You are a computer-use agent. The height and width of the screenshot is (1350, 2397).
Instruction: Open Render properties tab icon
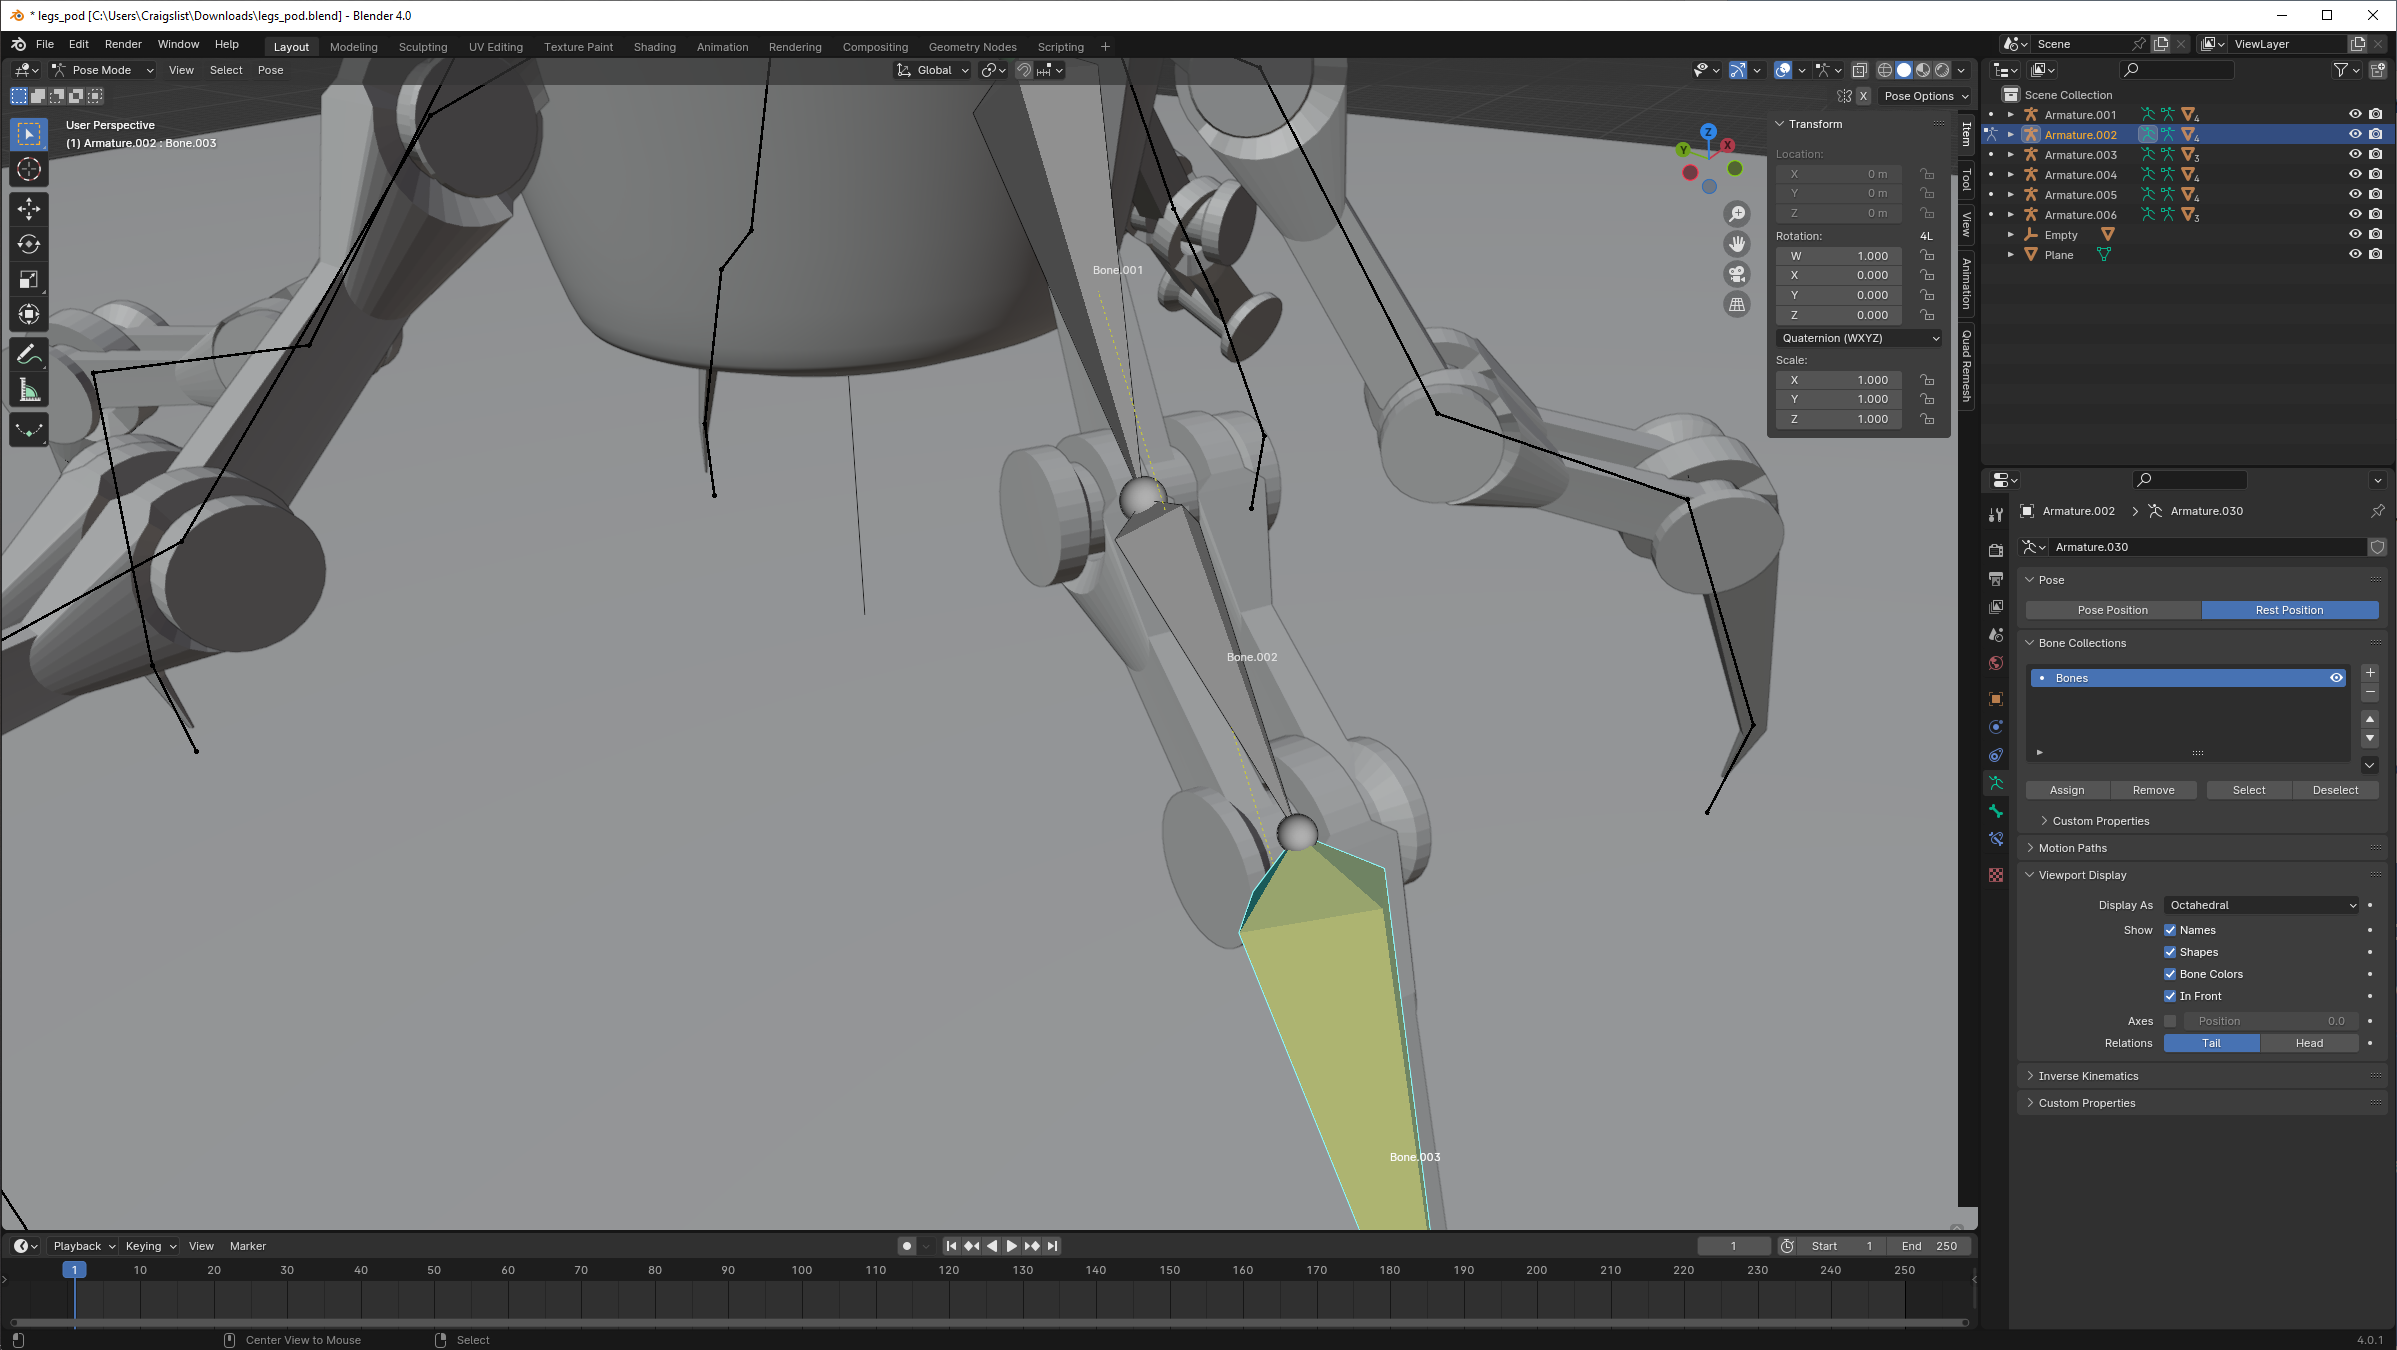coord(1996,550)
